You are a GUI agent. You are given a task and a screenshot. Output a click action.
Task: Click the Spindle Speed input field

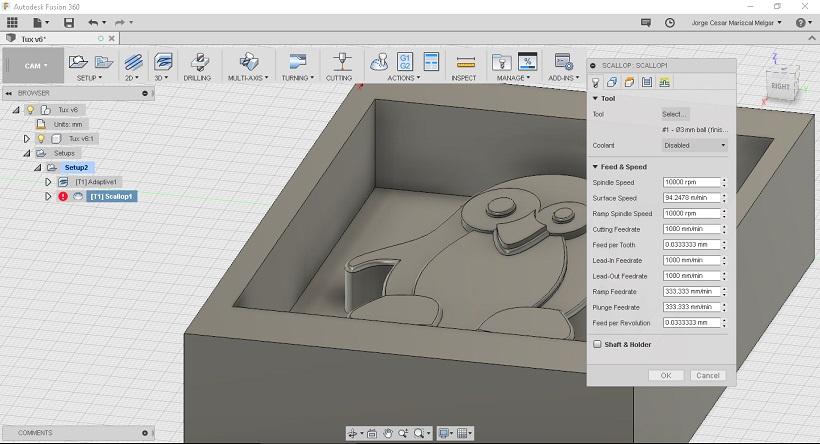[692, 182]
